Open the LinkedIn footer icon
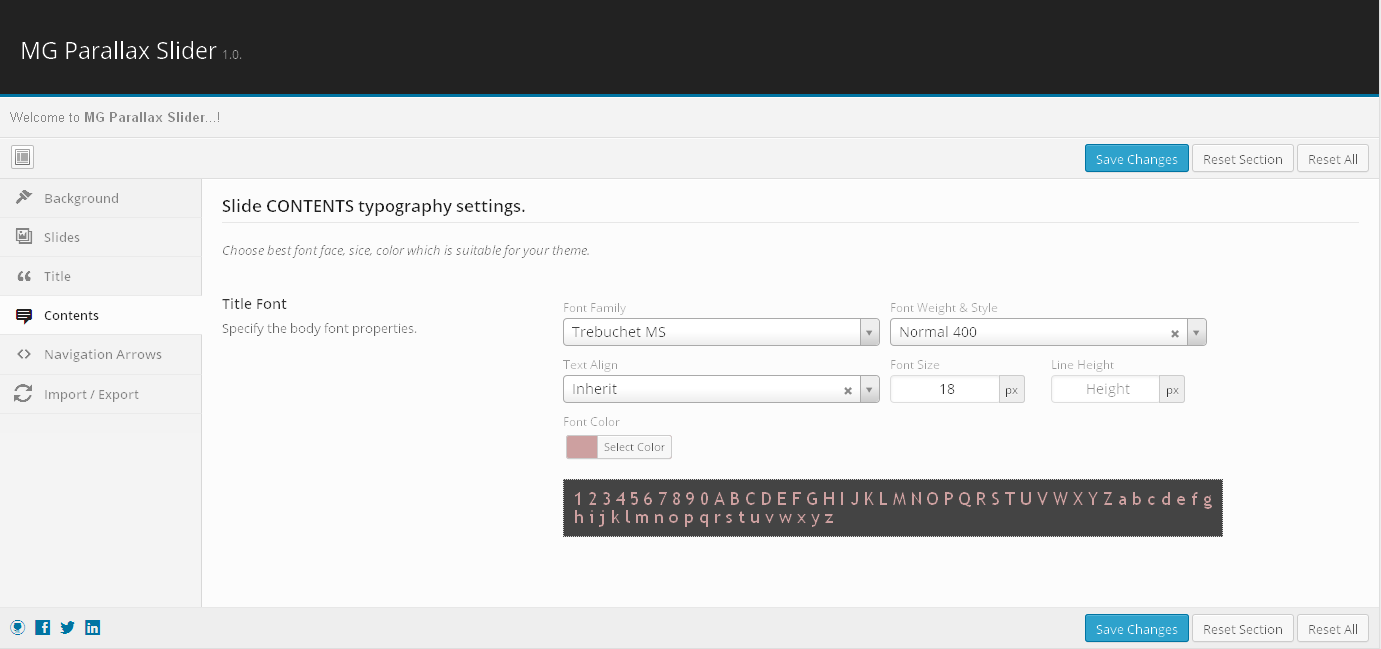Screen dimensions: 1381x649 (93, 628)
